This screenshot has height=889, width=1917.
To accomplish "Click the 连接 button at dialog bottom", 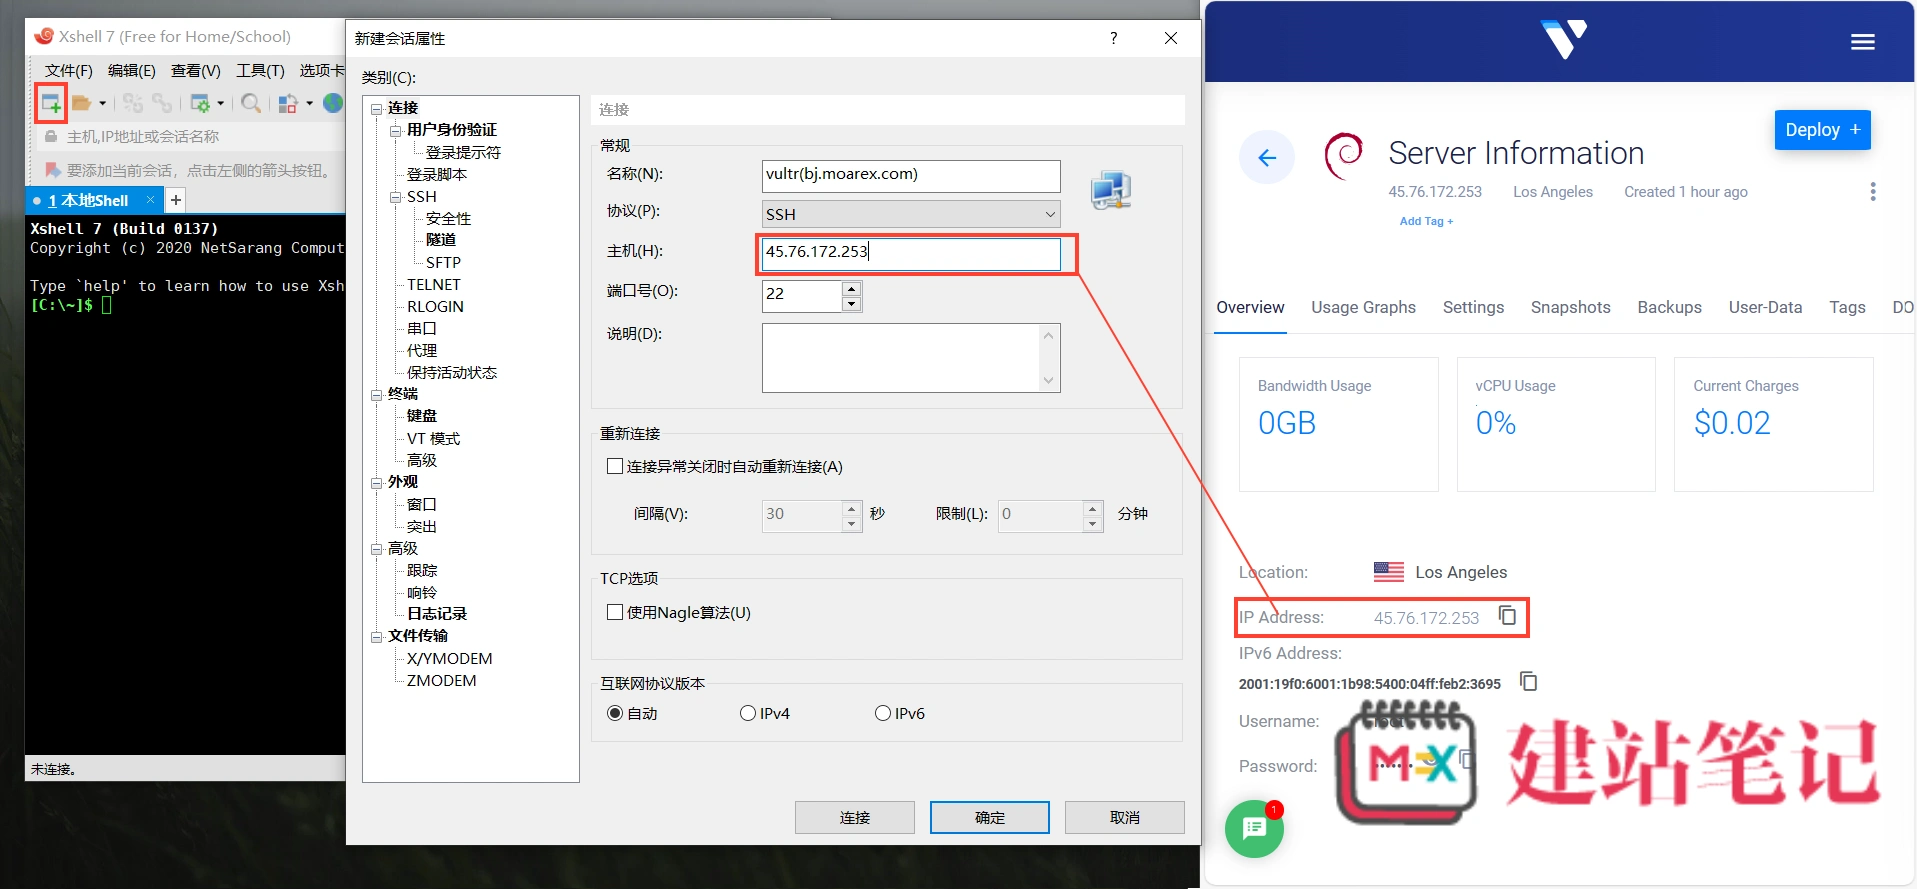I will (855, 817).
